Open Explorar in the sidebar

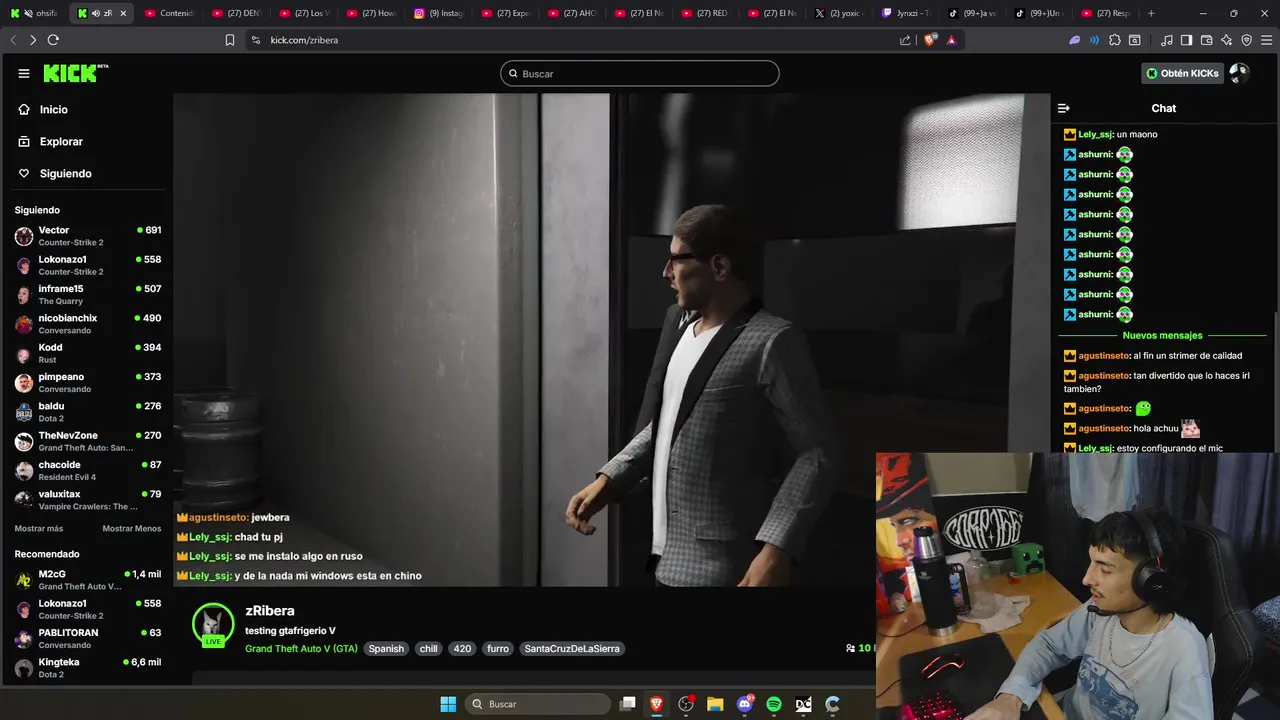[x=61, y=142]
